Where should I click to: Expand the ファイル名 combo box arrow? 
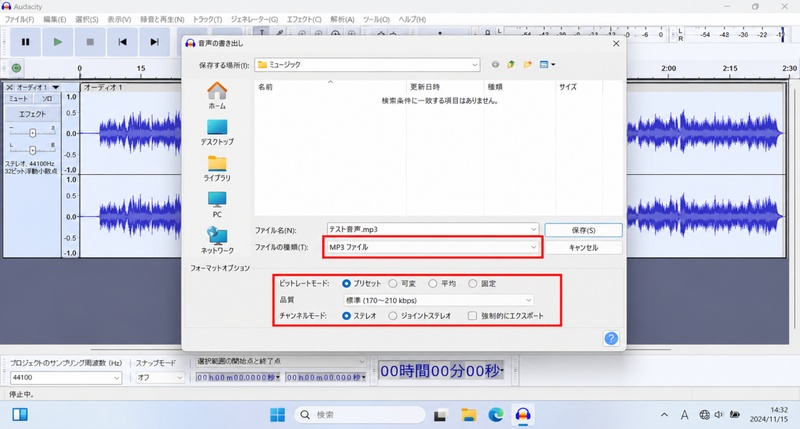tap(533, 230)
